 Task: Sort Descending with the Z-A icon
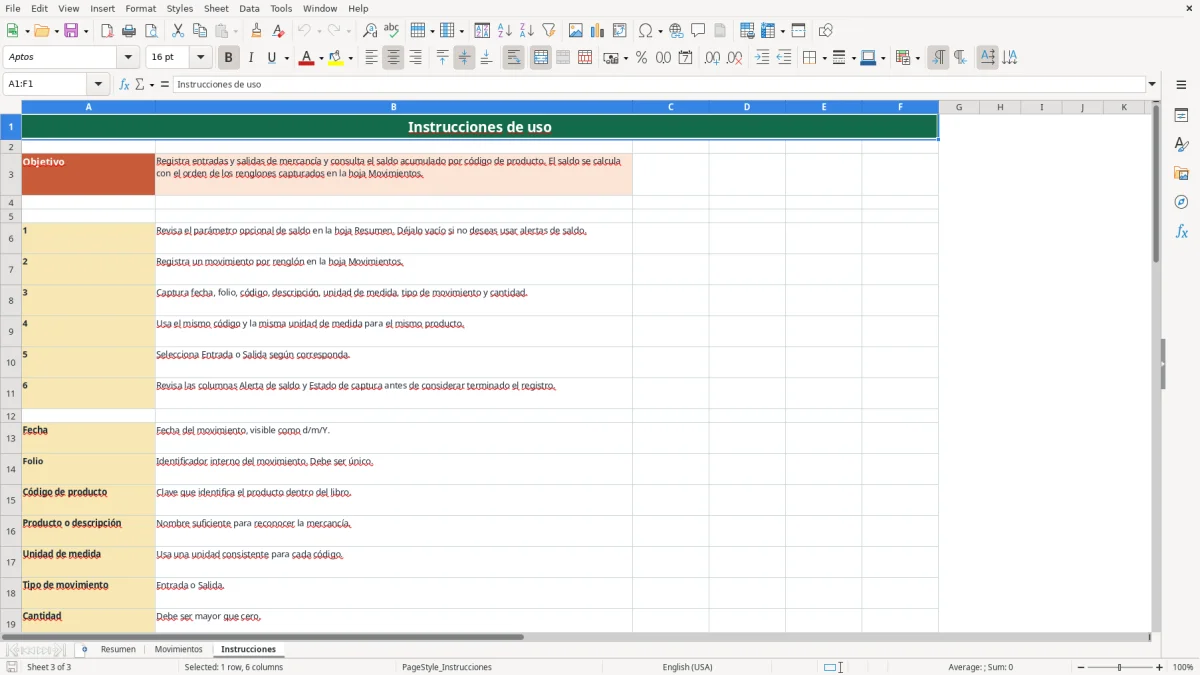(x=526, y=31)
